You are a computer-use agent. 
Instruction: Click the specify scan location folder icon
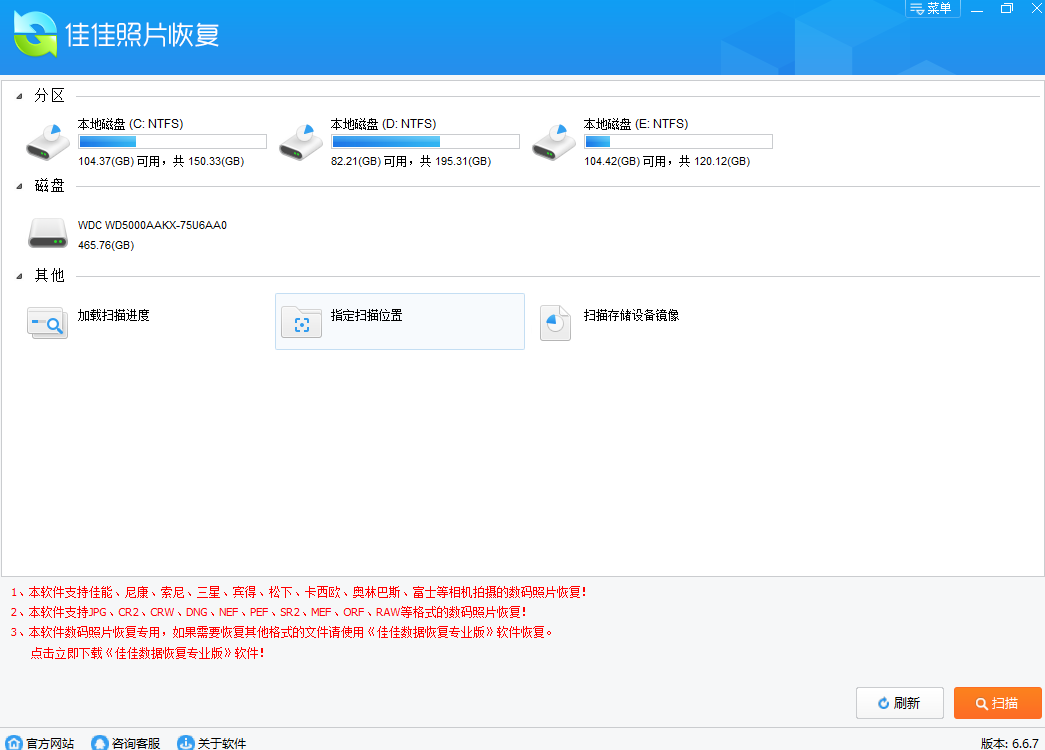tap(301, 322)
